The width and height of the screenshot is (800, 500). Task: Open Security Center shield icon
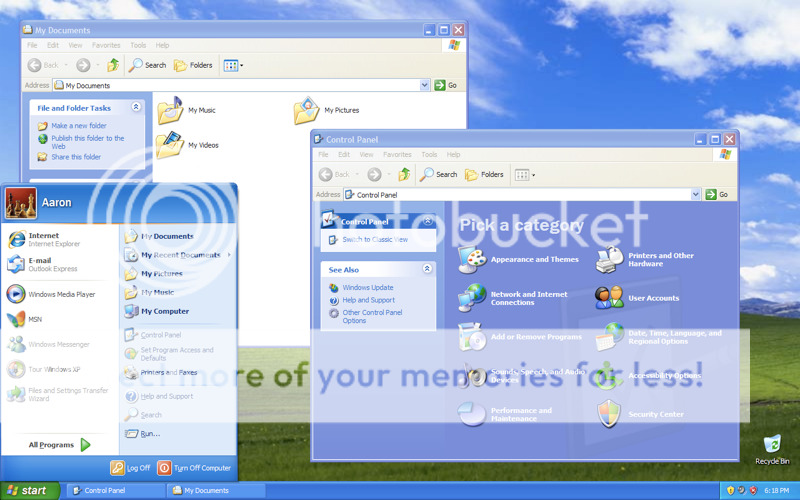point(609,414)
